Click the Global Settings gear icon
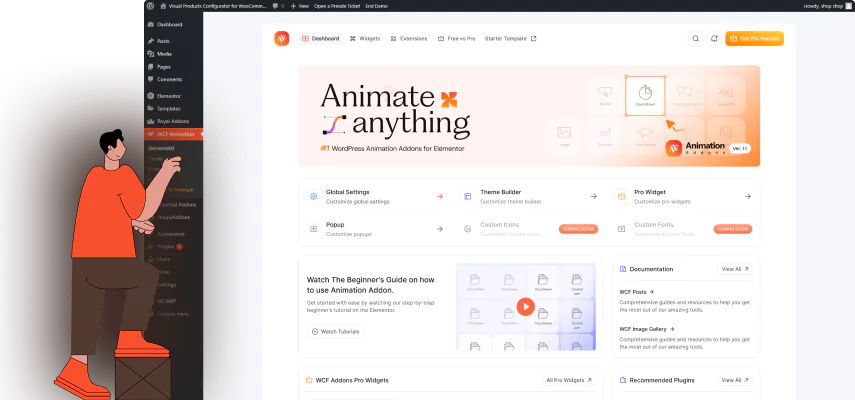Screen dimensions: 855x400 313,196
